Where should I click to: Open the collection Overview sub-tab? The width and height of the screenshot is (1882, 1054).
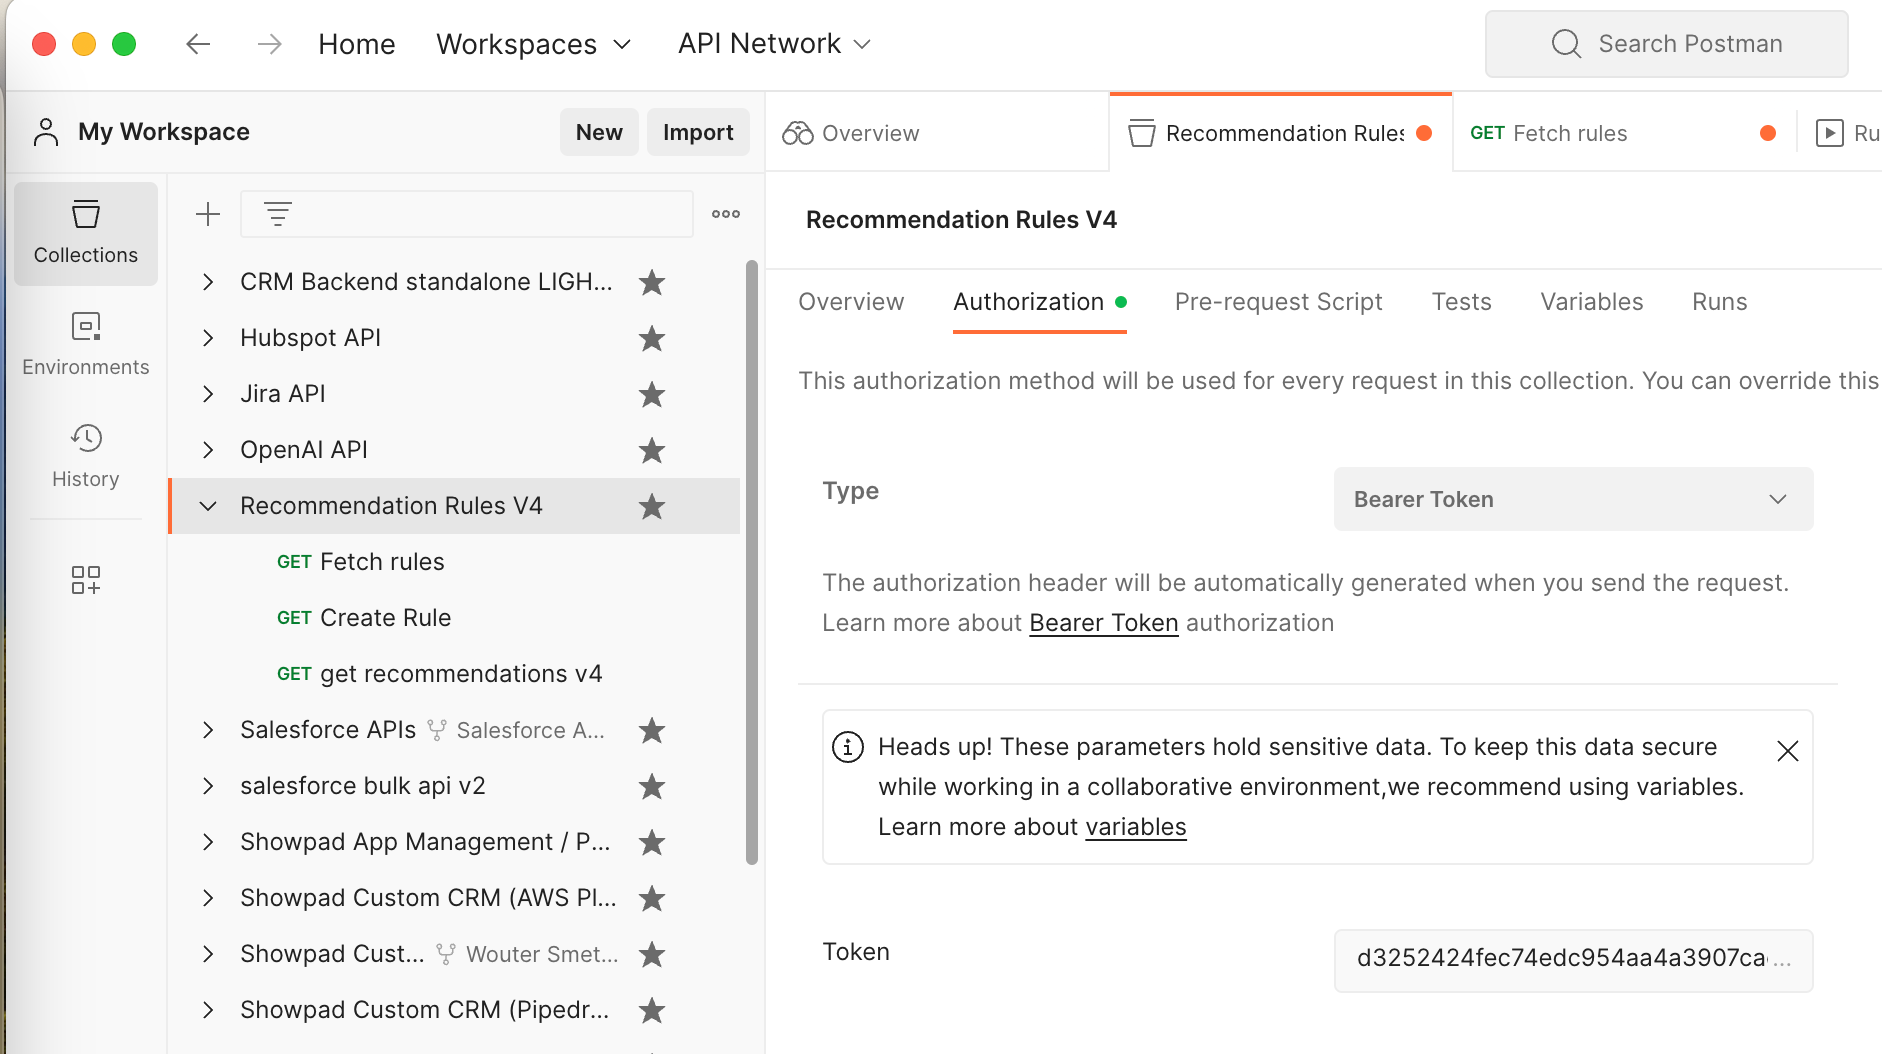pyautogui.click(x=851, y=302)
